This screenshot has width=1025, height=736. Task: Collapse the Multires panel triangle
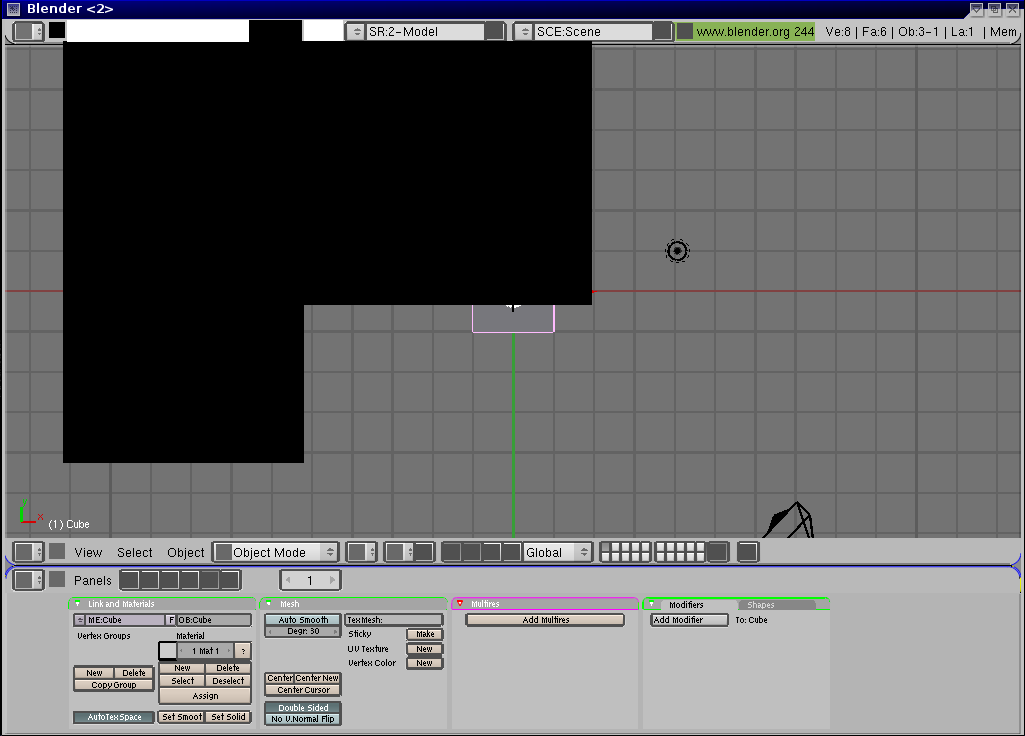pos(460,604)
